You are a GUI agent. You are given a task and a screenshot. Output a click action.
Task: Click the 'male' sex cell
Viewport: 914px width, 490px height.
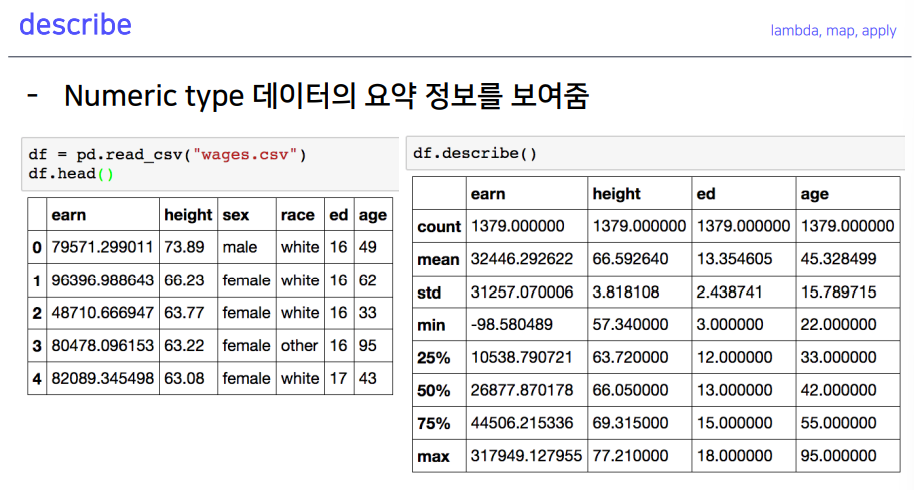(240, 247)
